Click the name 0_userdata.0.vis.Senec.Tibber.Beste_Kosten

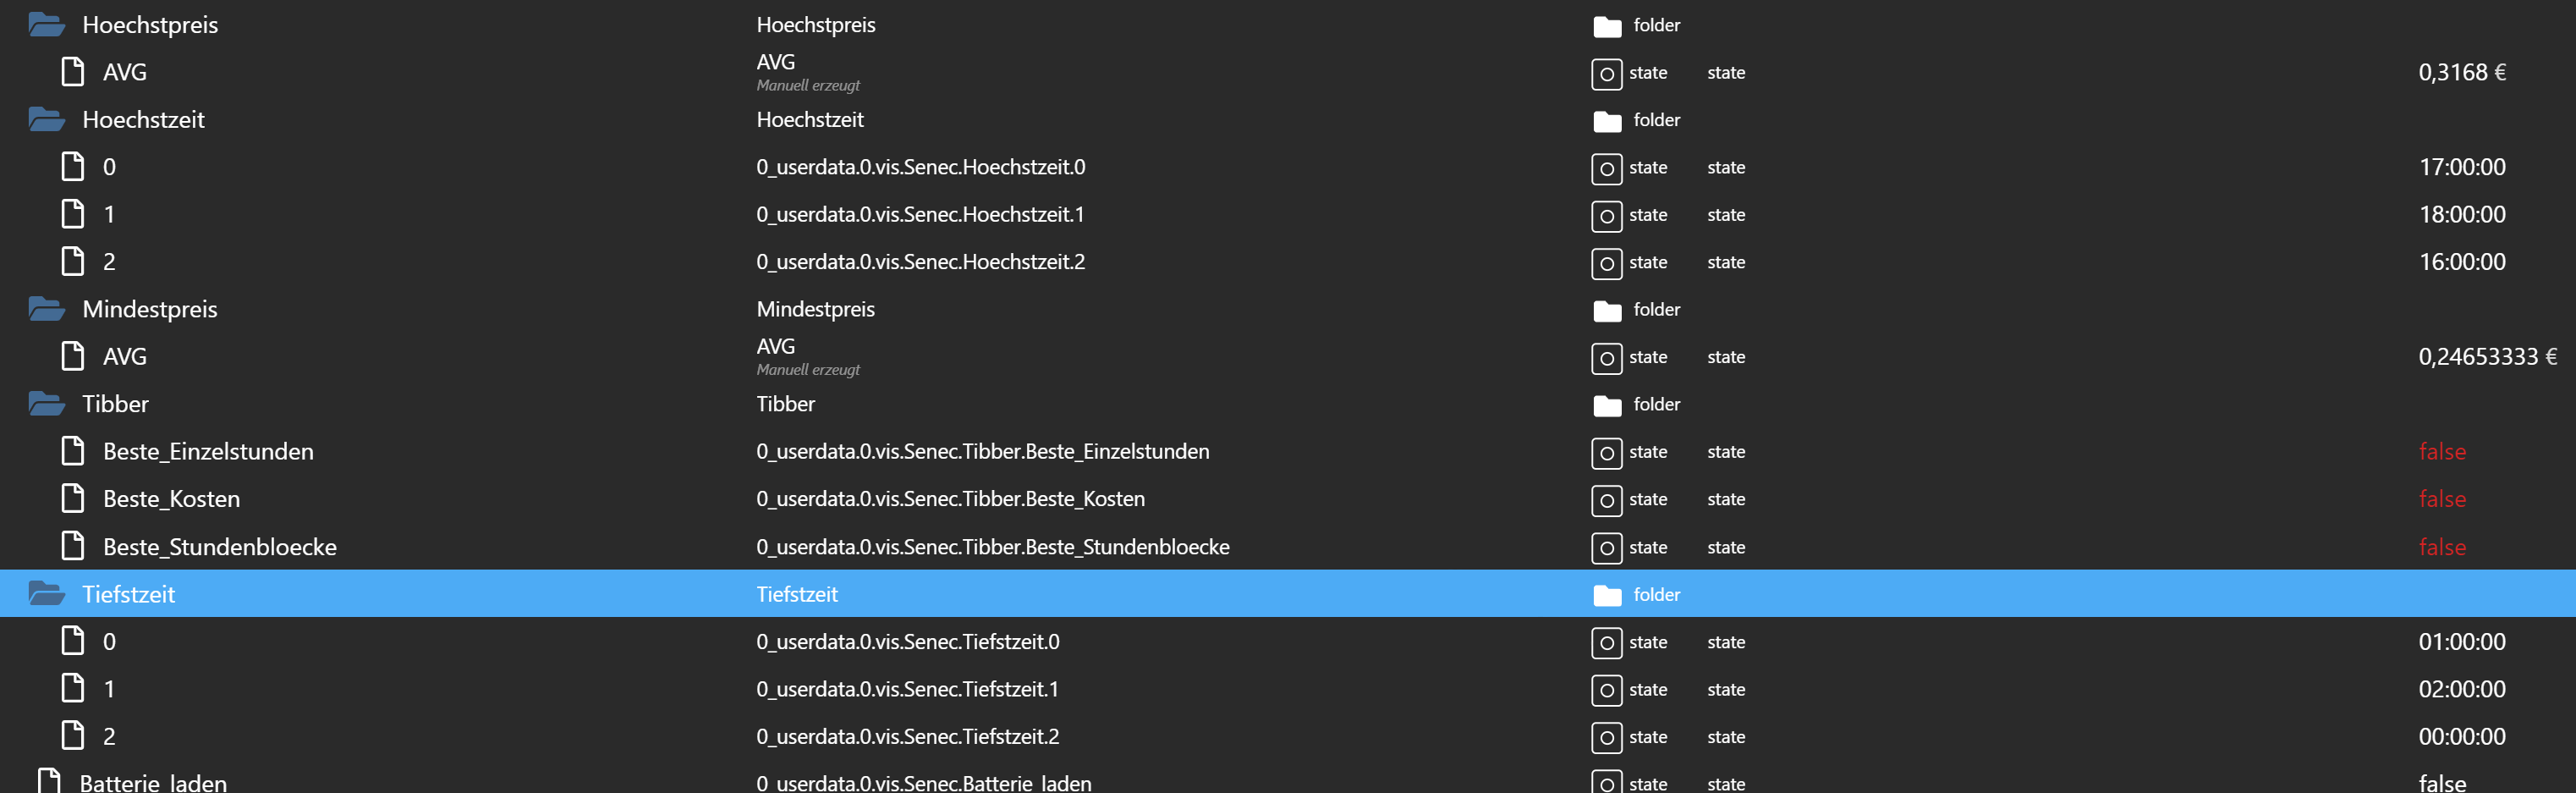tap(951, 499)
